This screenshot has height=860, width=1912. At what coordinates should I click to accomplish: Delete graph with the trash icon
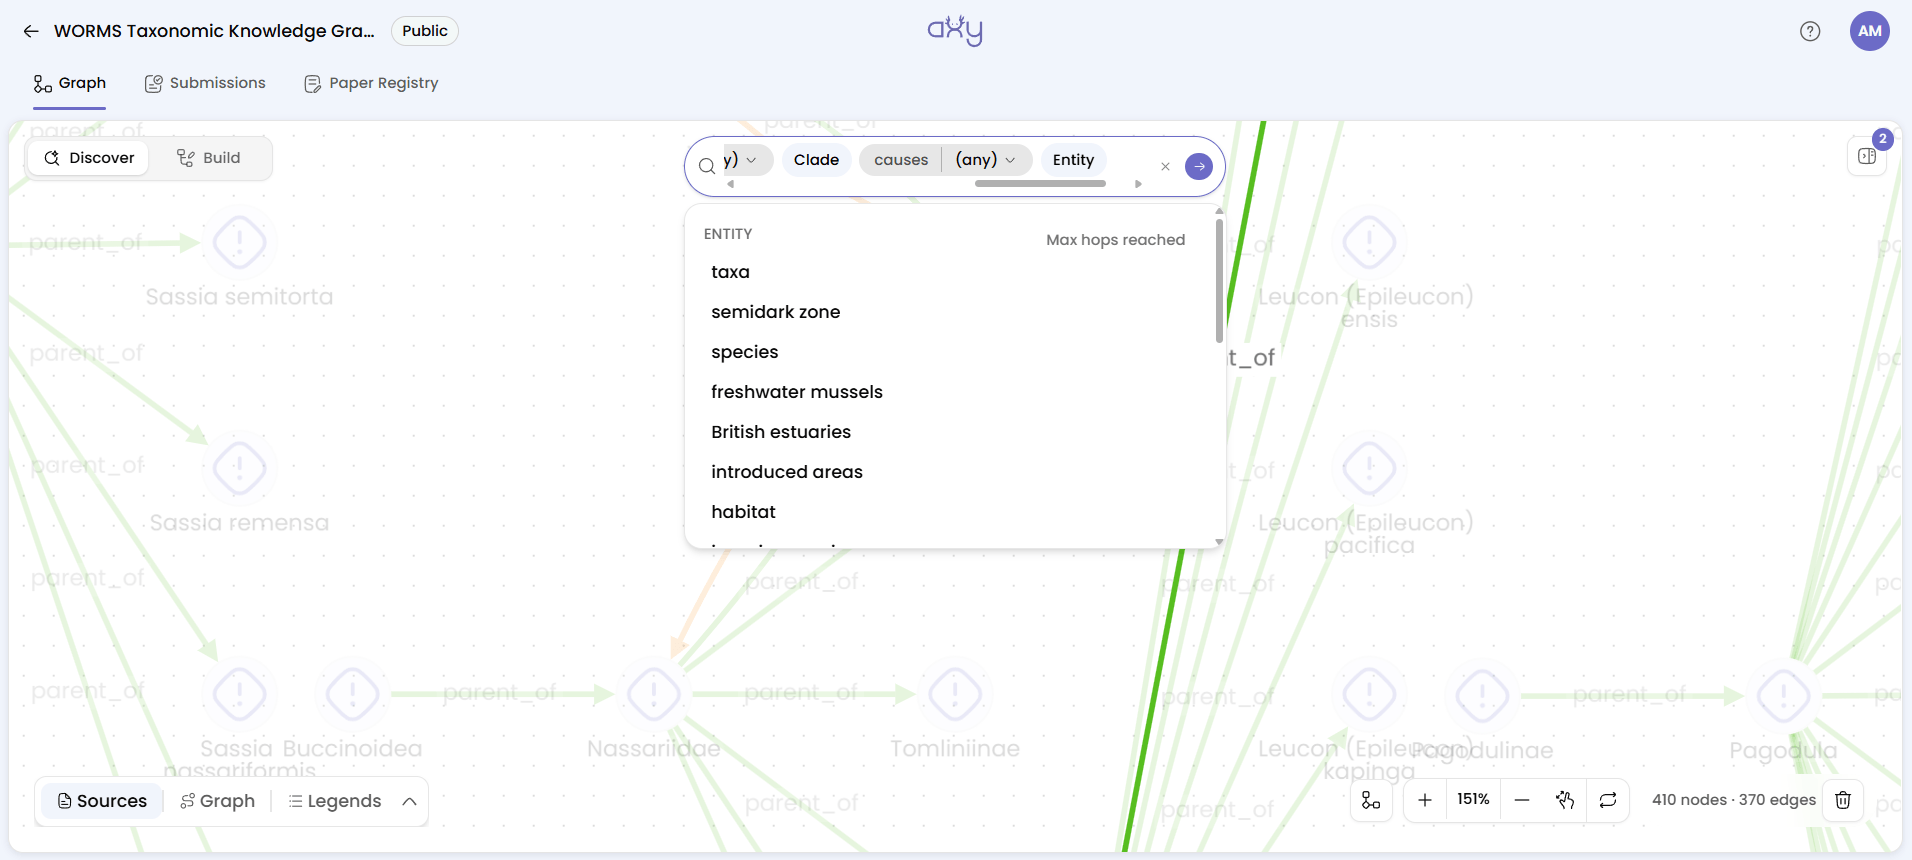[x=1843, y=800]
